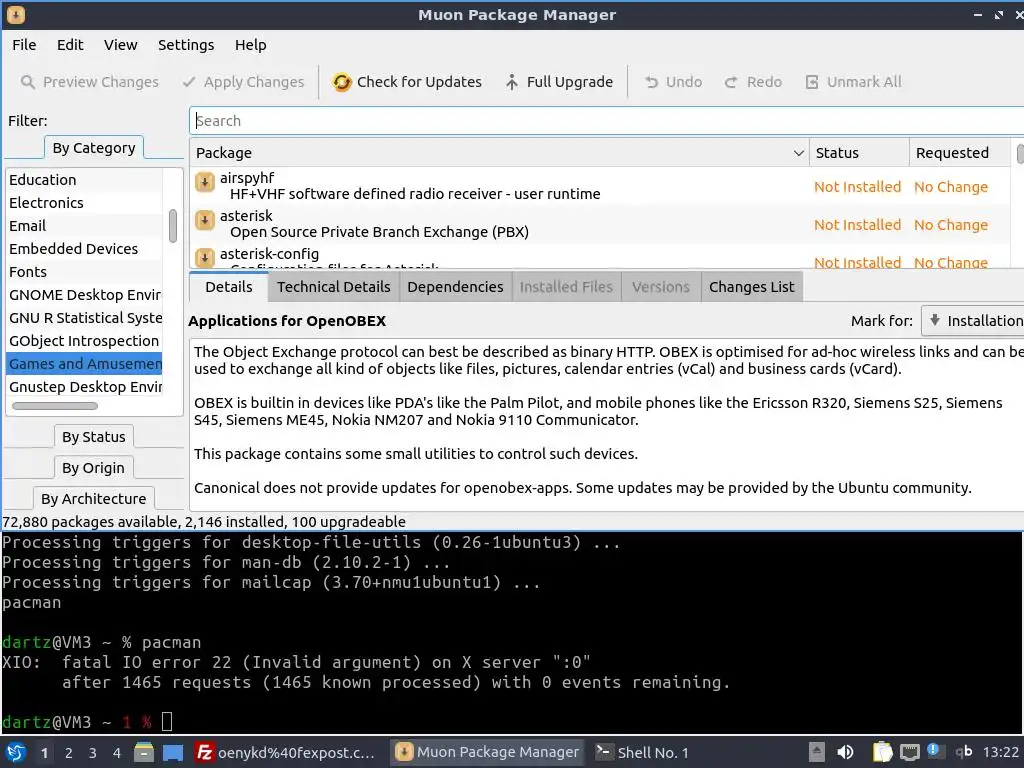Expand the By Status filter
1024x768 pixels.
point(94,437)
